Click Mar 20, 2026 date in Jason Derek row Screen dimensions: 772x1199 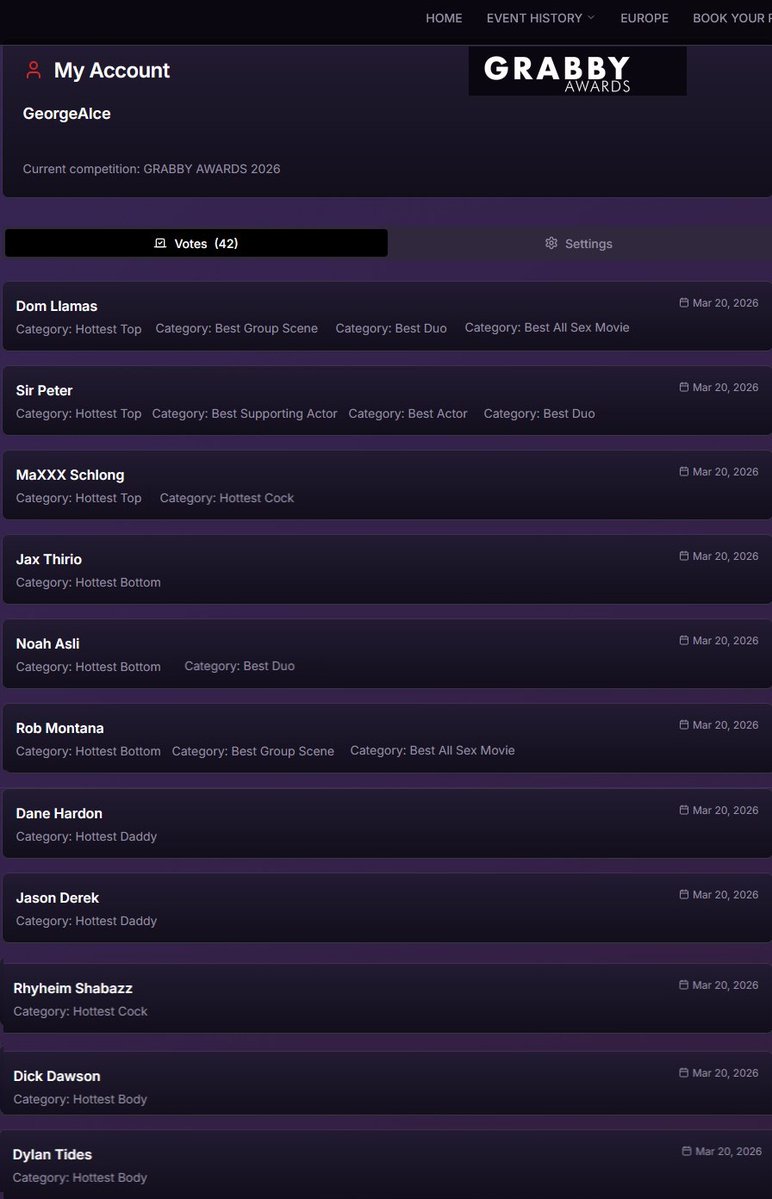(x=725, y=894)
